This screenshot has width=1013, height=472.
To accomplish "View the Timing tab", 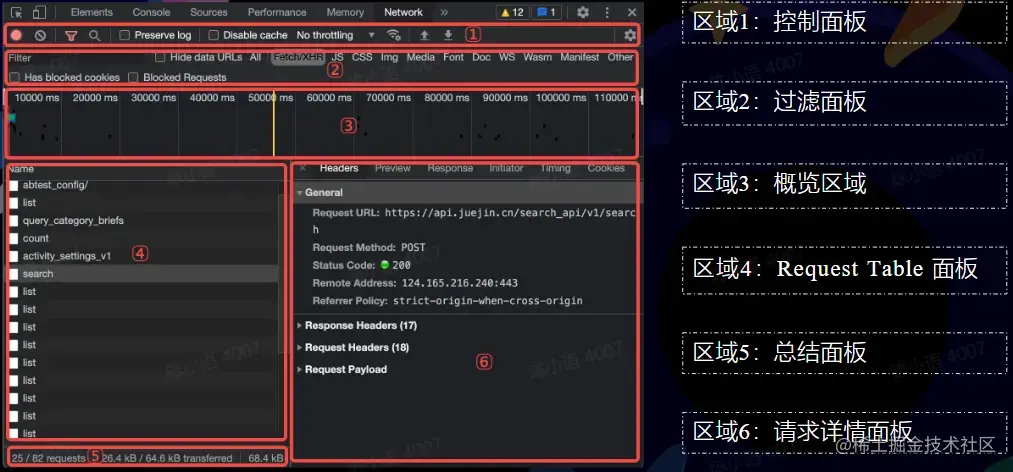I will tap(556, 168).
